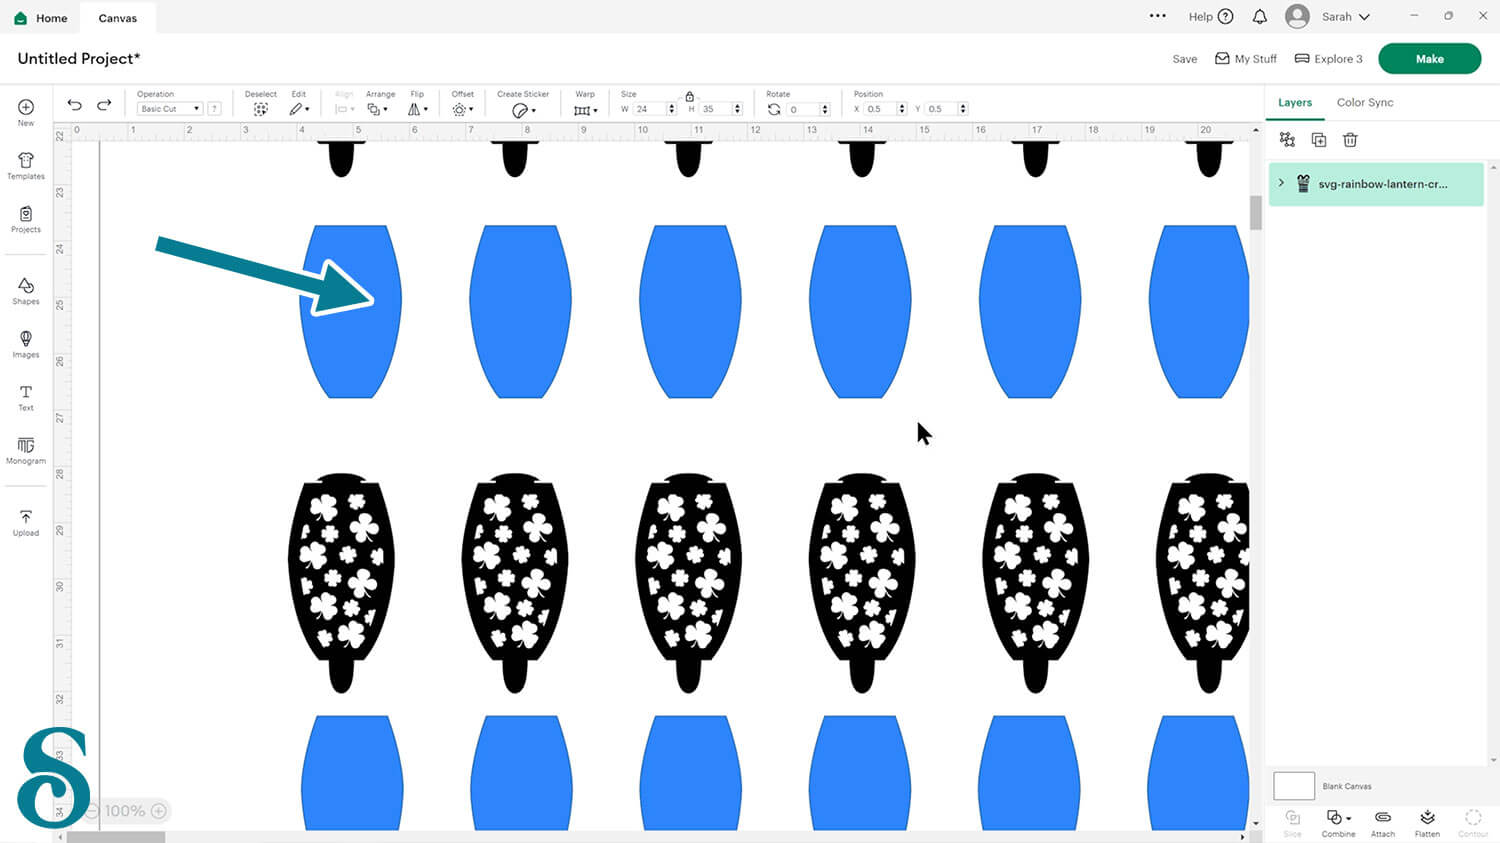Open the Images library

click(x=26, y=344)
